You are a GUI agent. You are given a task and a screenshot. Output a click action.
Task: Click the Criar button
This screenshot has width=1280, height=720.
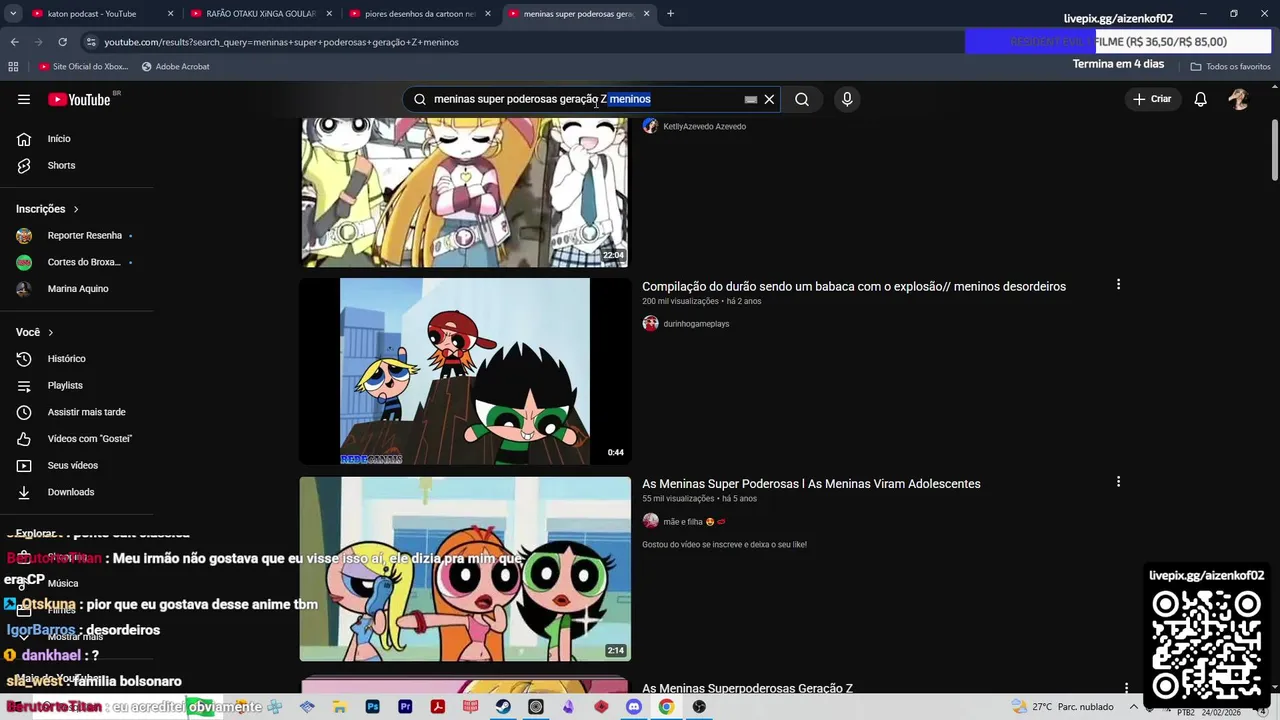(x=1151, y=99)
